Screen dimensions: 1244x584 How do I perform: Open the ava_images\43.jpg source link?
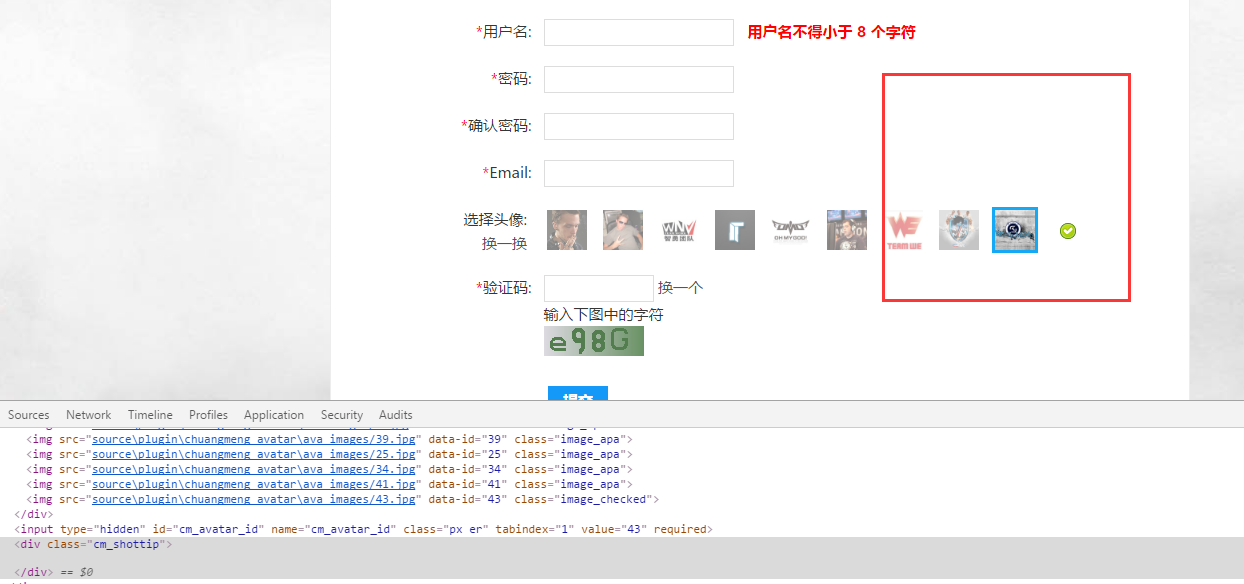pyautogui.click(x=254, y=499)
